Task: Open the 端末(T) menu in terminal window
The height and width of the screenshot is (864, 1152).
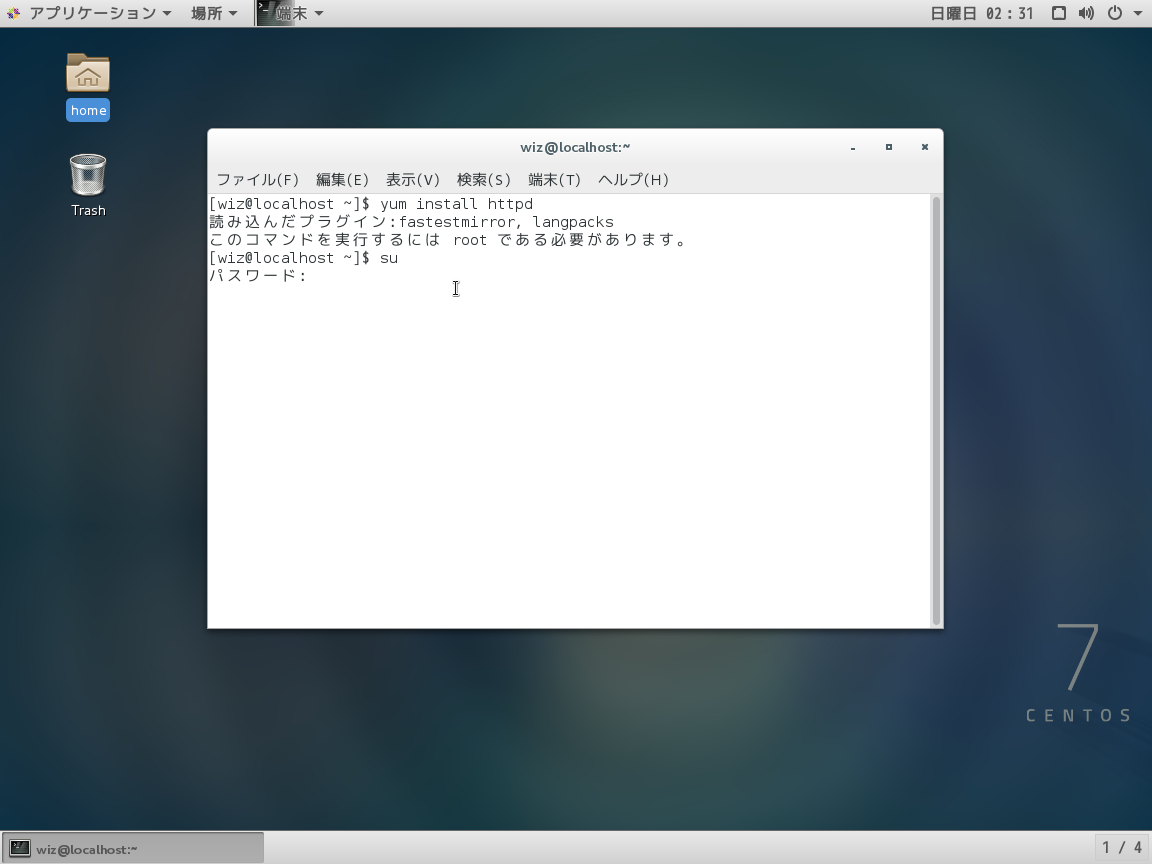Action: point(555,180)
